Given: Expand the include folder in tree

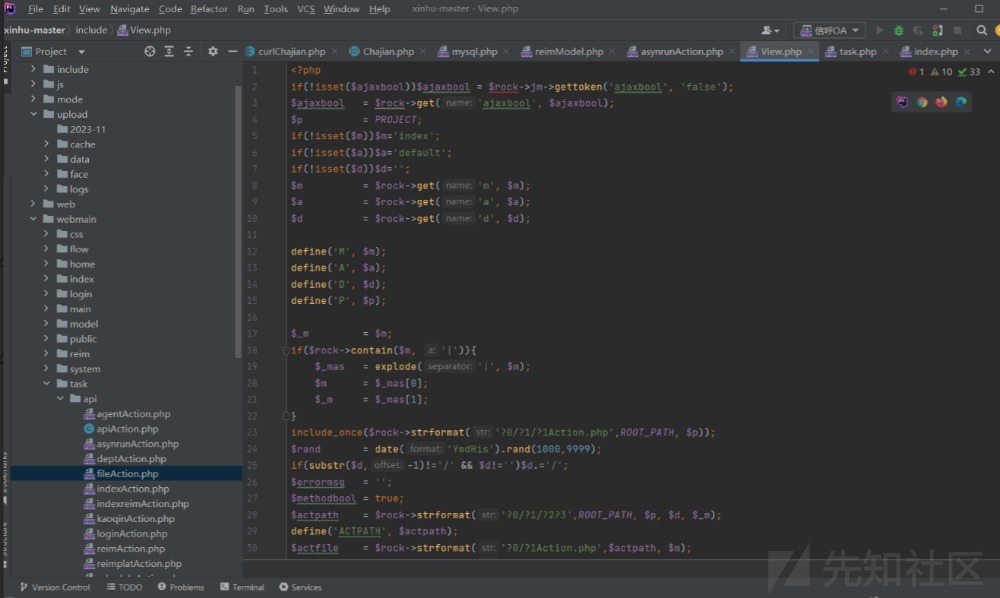Looking at the screenshot, I should click(34, 69).
